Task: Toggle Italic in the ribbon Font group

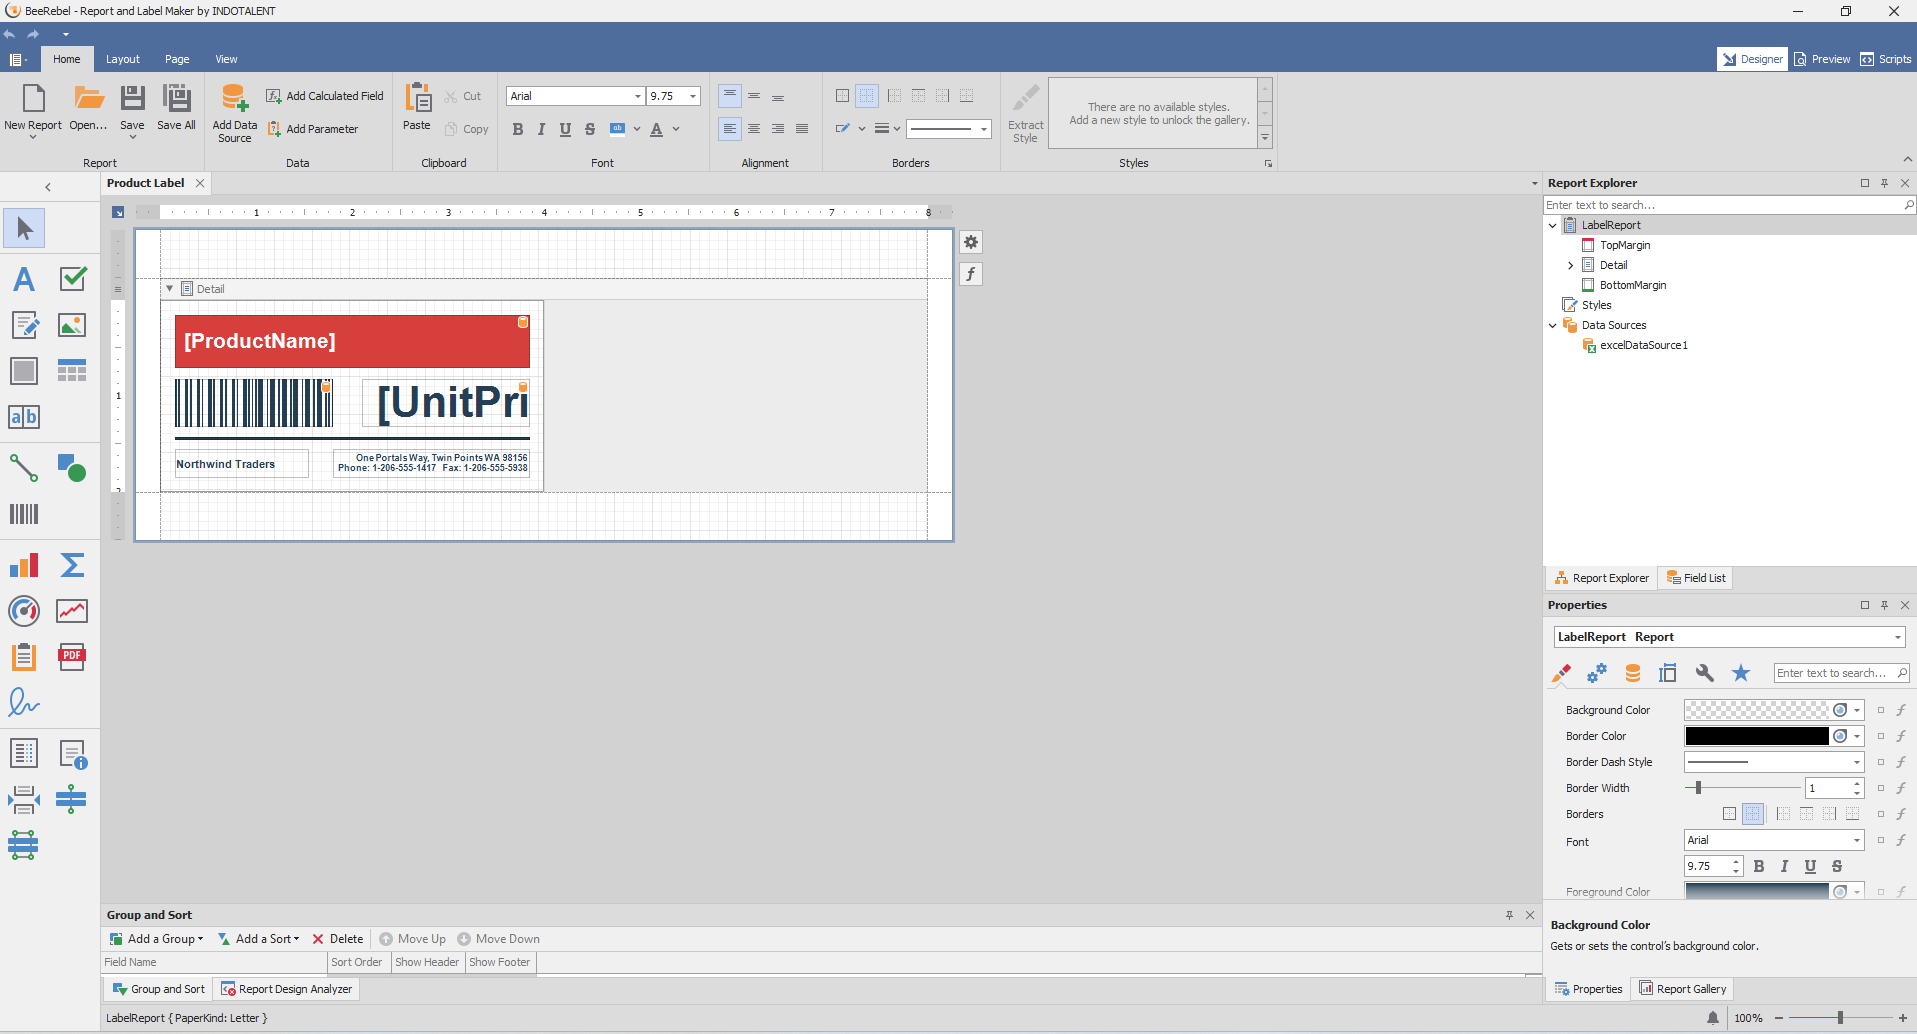Action: coord(541,129)
